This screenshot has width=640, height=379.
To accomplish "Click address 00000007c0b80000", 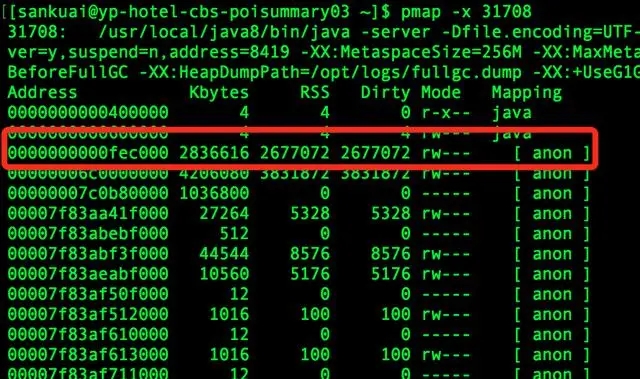I will click(x=88, y=193).
